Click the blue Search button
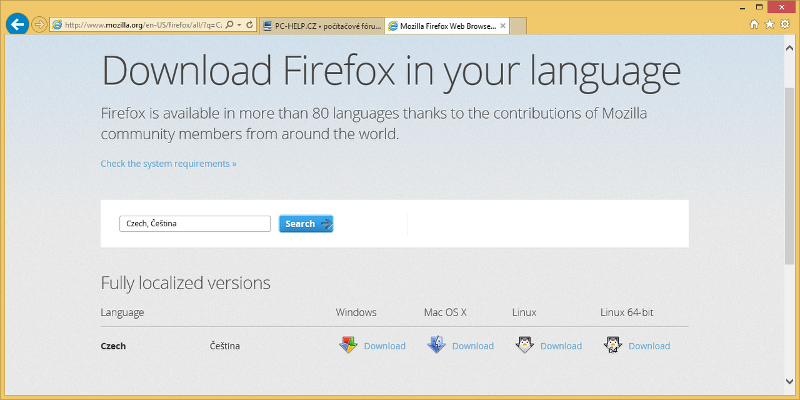Screen dimensions: 800x400 point(306,223)
